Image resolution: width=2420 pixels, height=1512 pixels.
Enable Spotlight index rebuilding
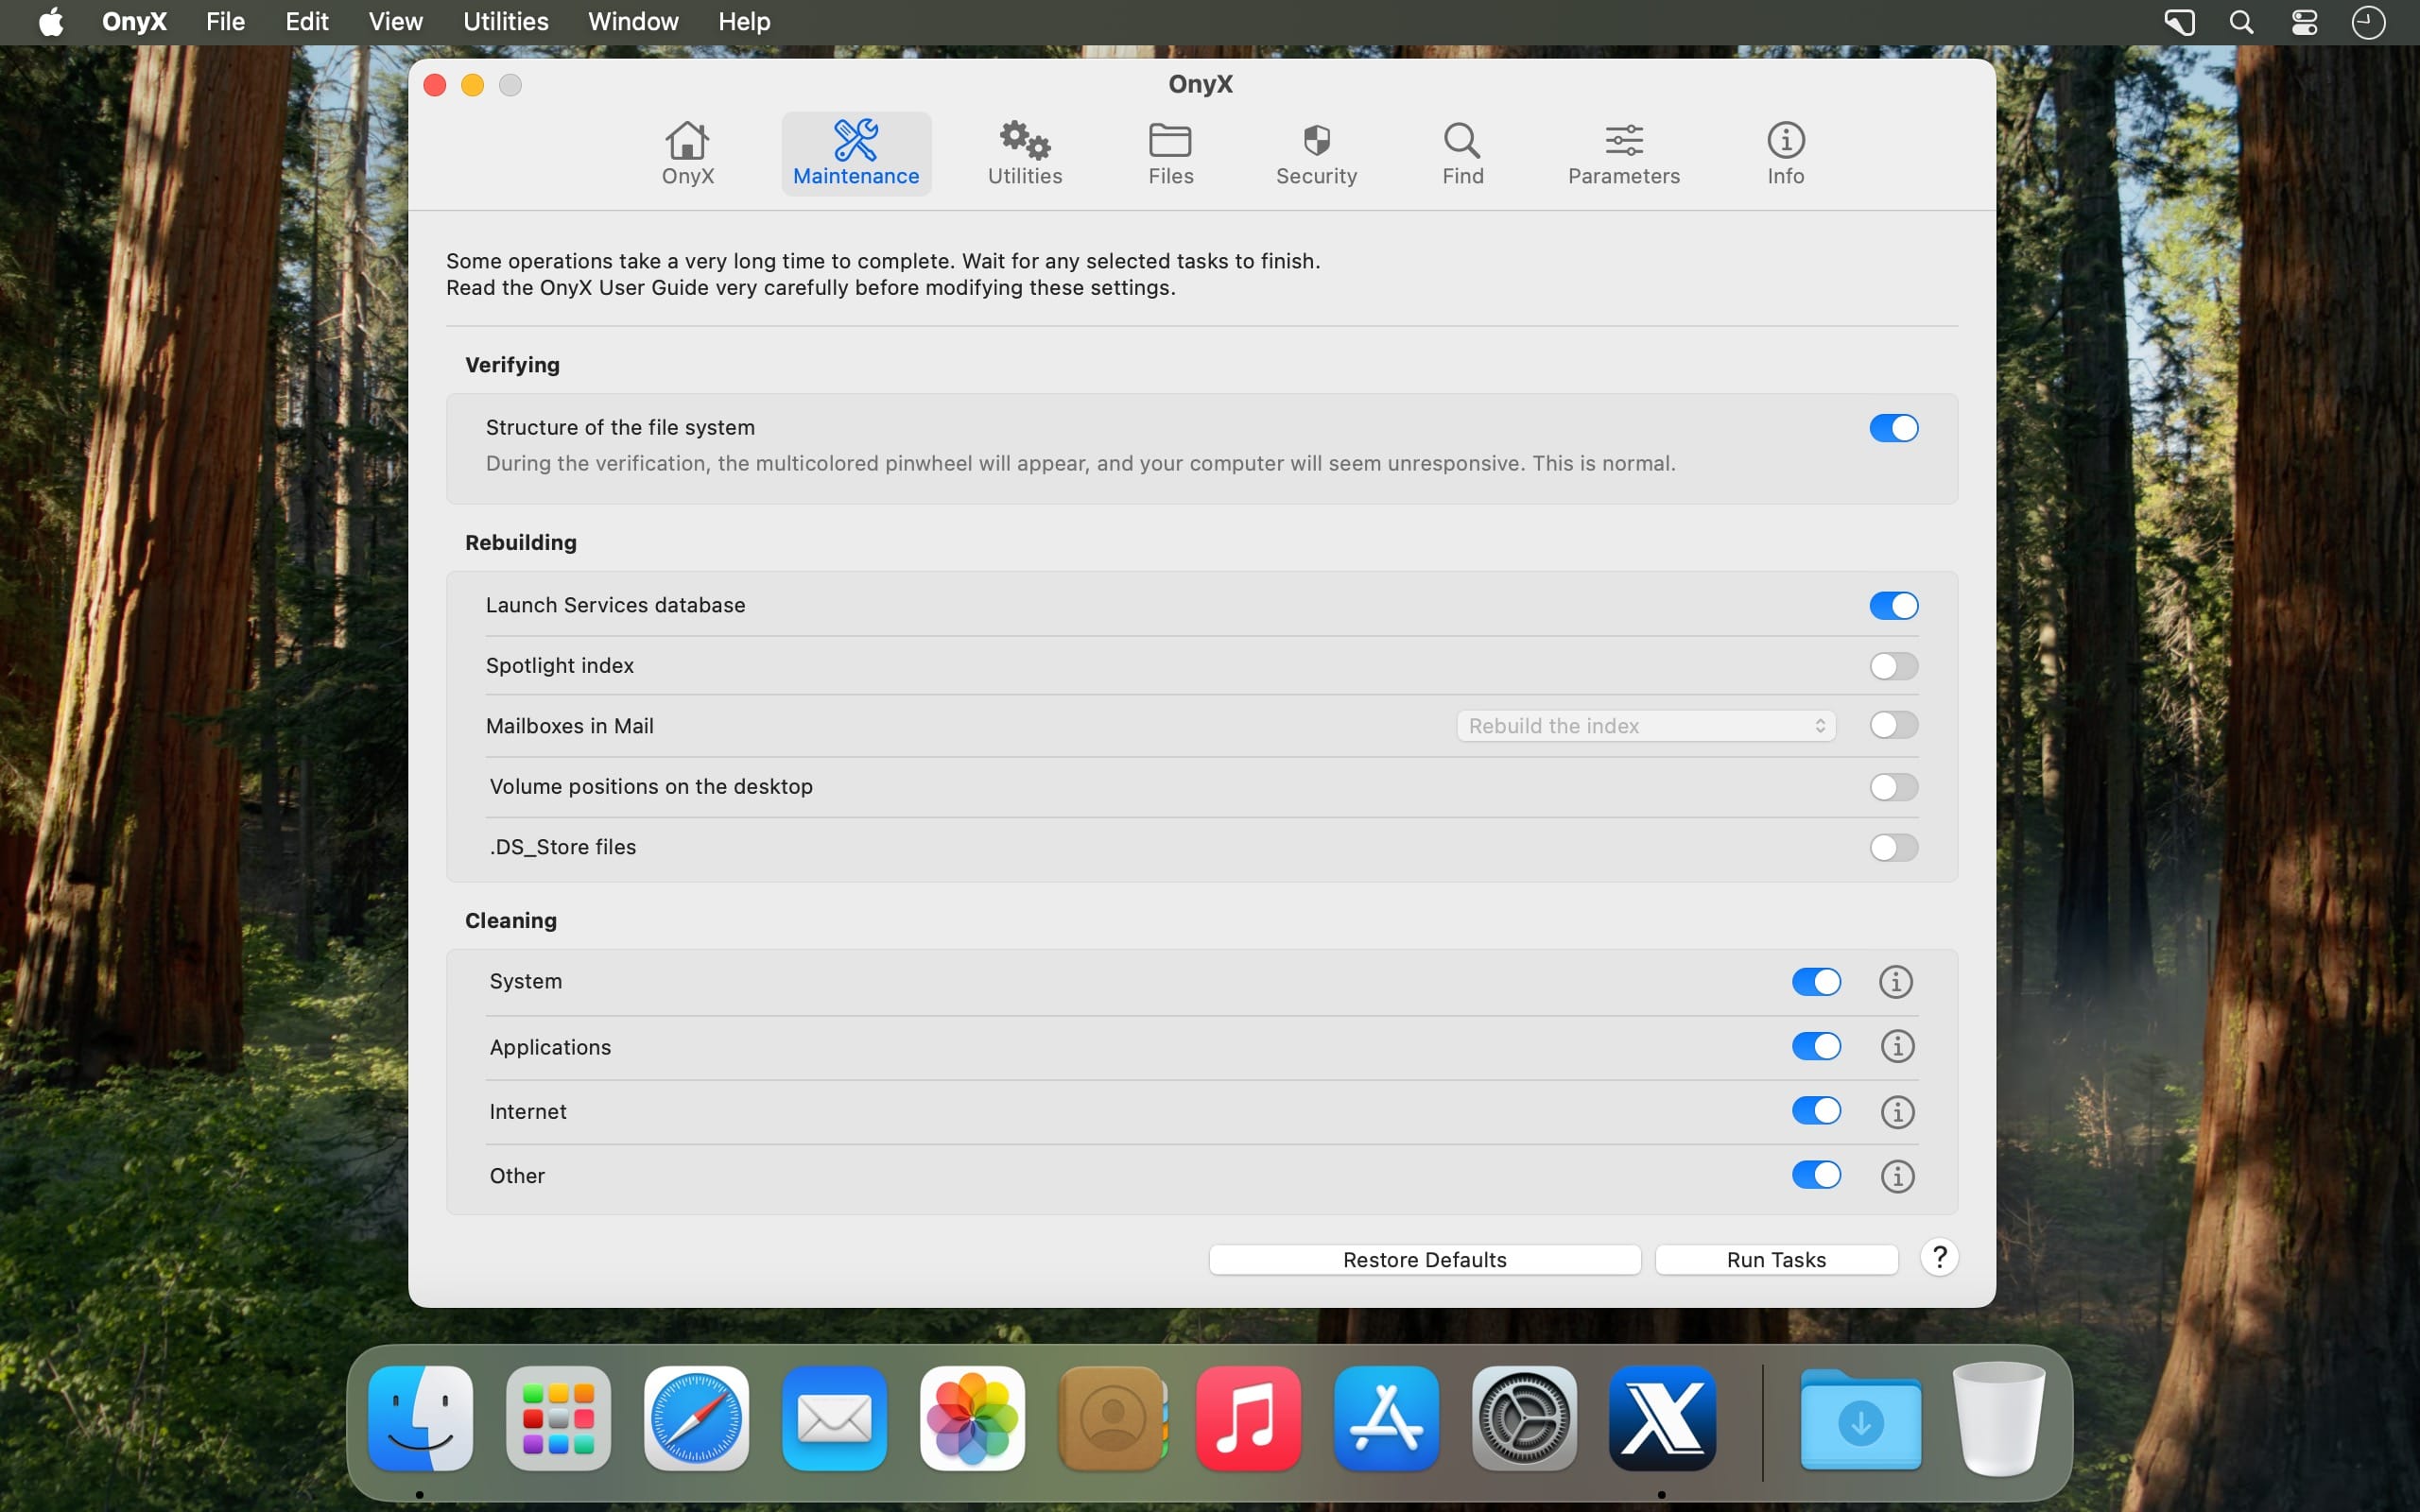(x=1893, y=666)
